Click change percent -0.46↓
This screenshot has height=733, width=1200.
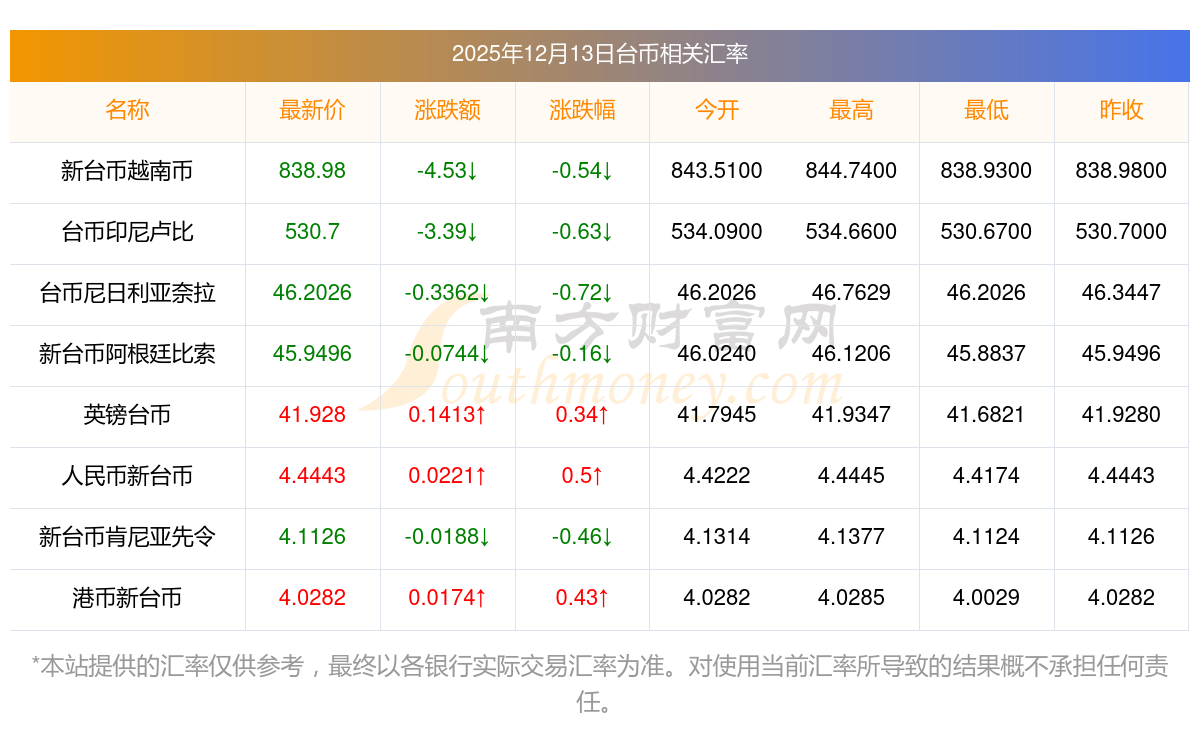coord(582,537)
